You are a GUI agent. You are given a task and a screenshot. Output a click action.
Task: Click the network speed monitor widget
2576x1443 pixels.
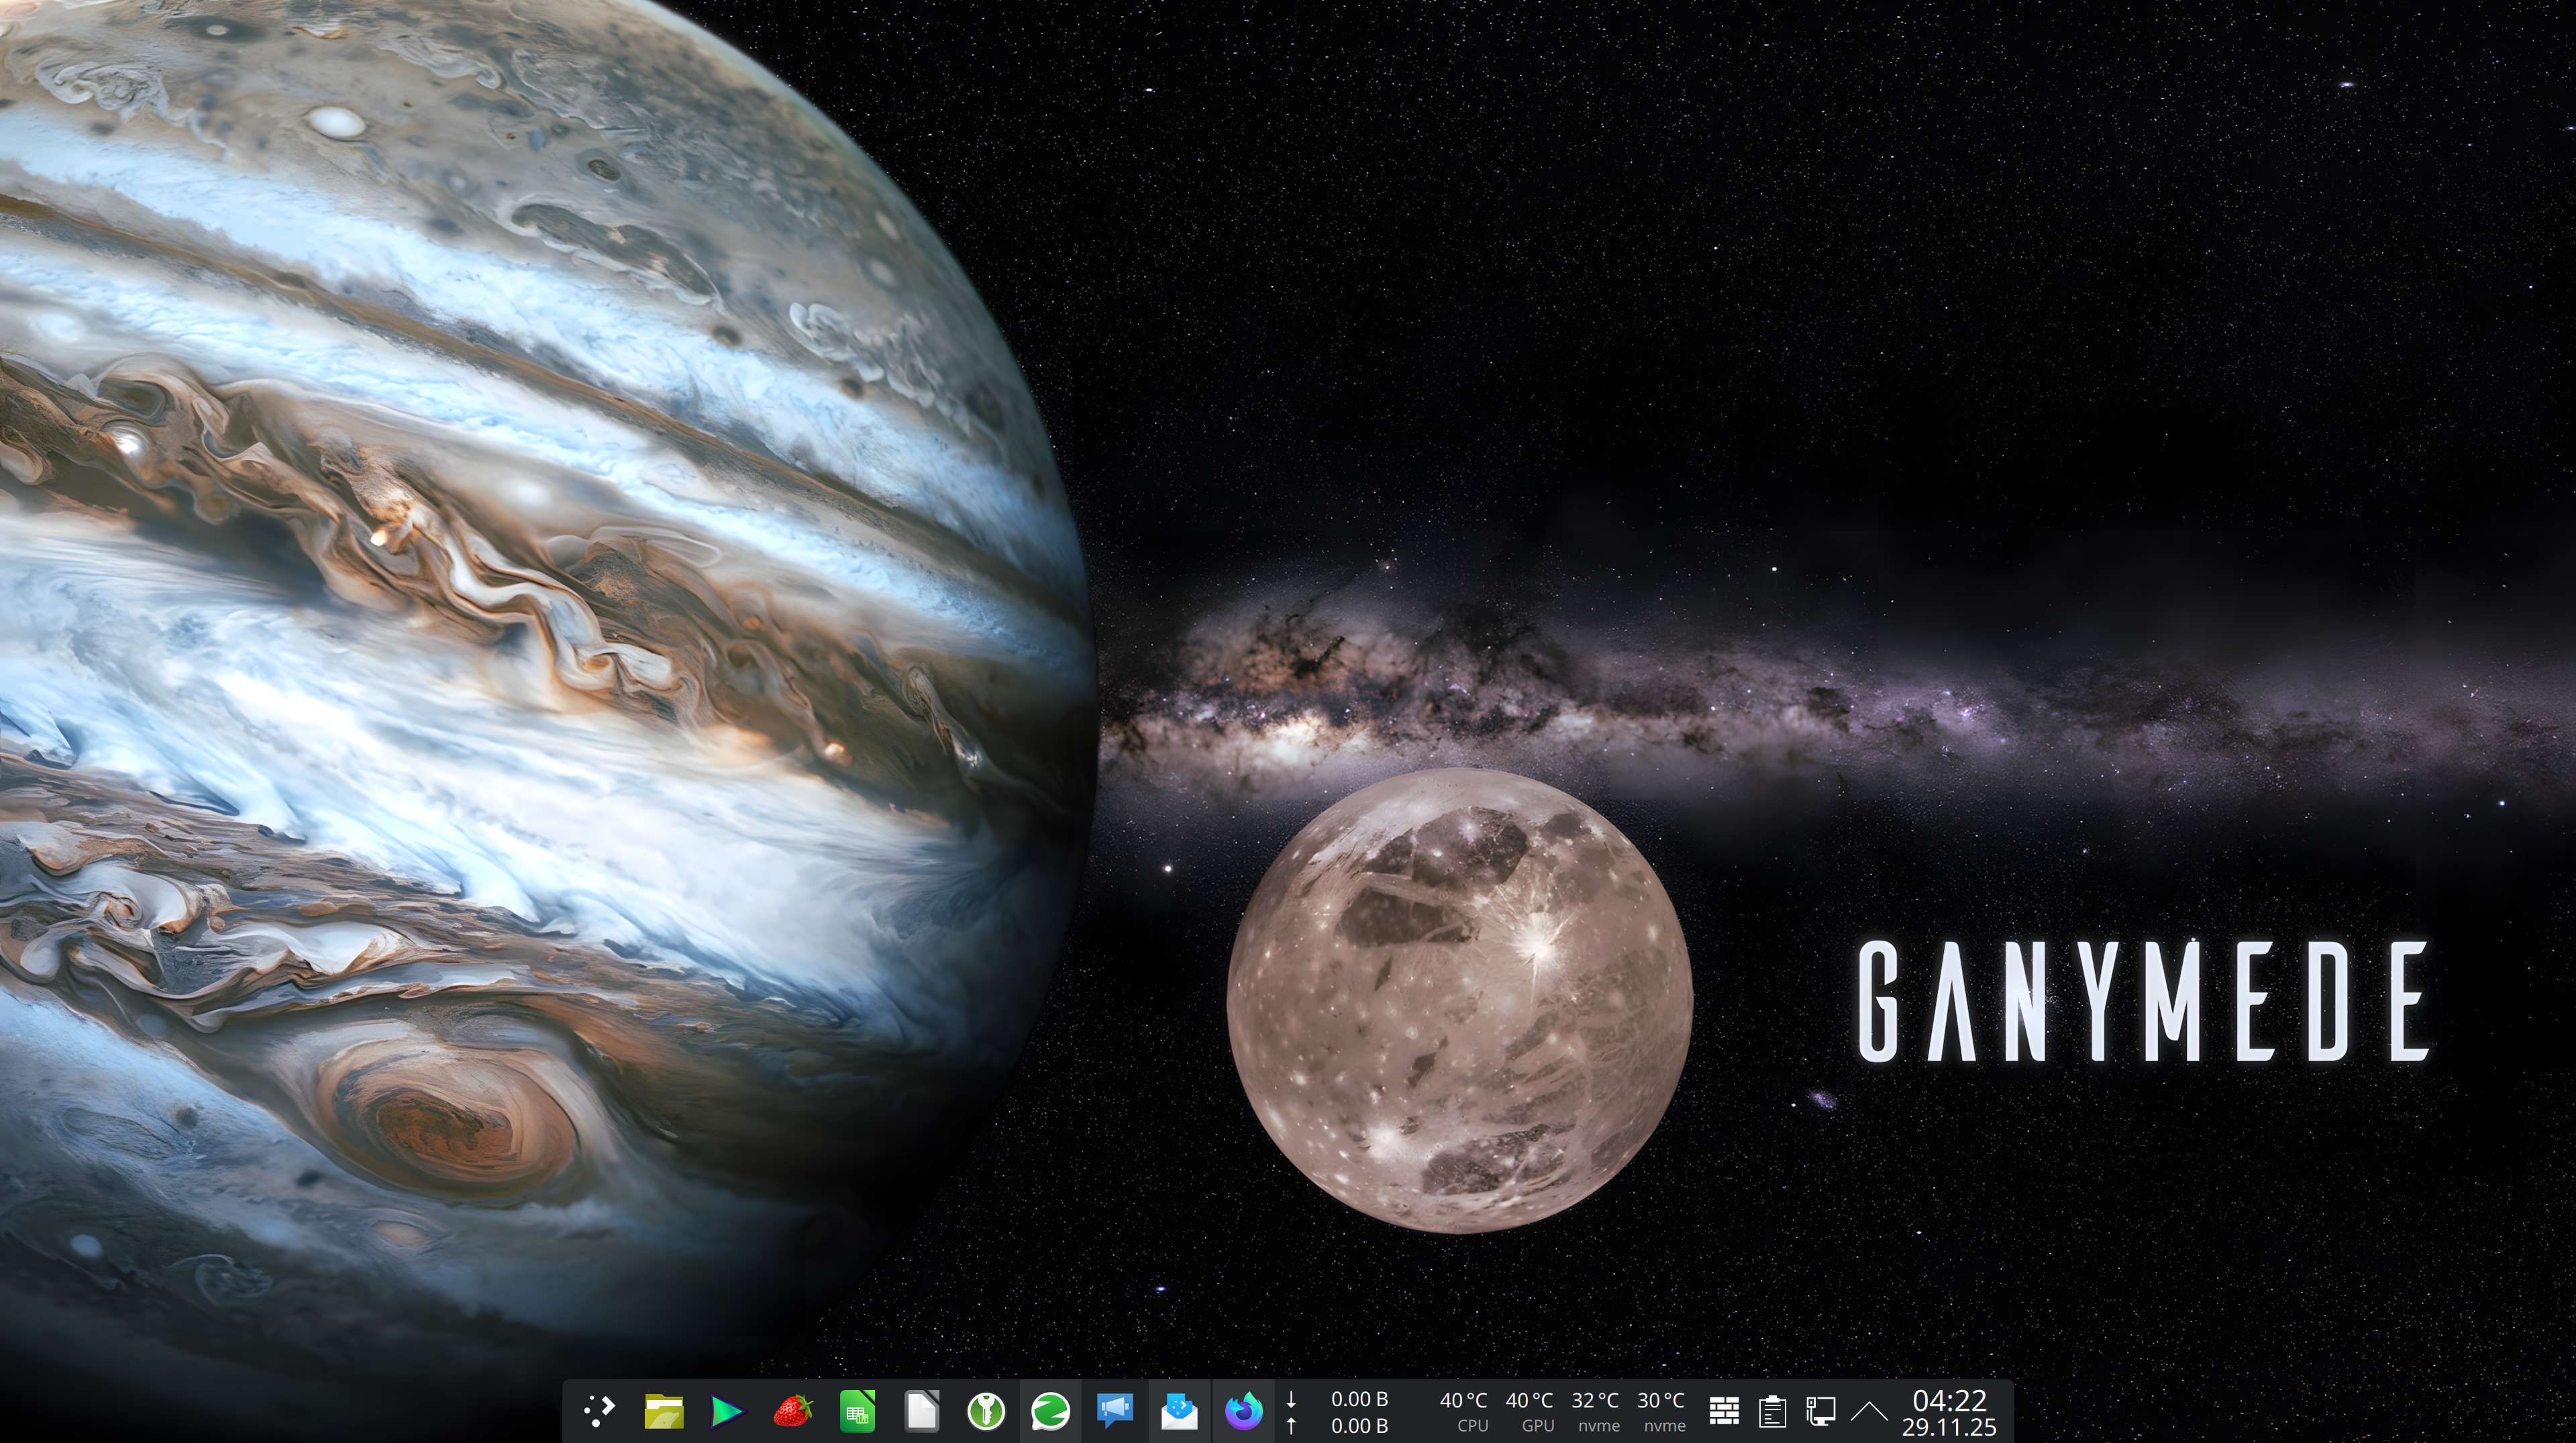(x=1340, y=1412)
